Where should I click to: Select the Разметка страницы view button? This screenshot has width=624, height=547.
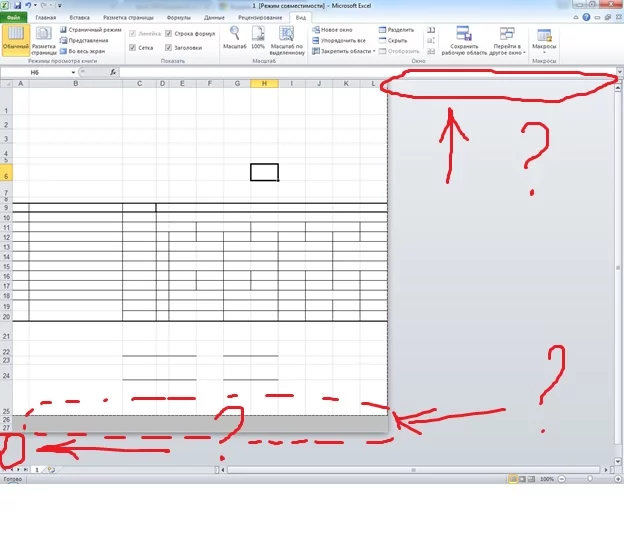pyautogui.click(x=44, y=41)
